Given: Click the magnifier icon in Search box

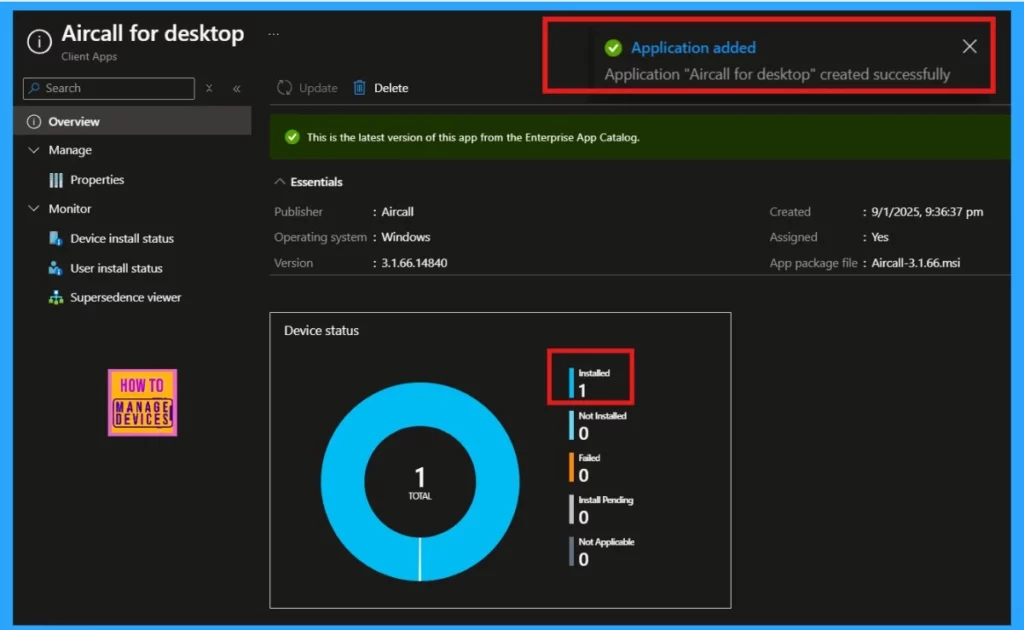Looking at the screenshot, I should 35,88.
